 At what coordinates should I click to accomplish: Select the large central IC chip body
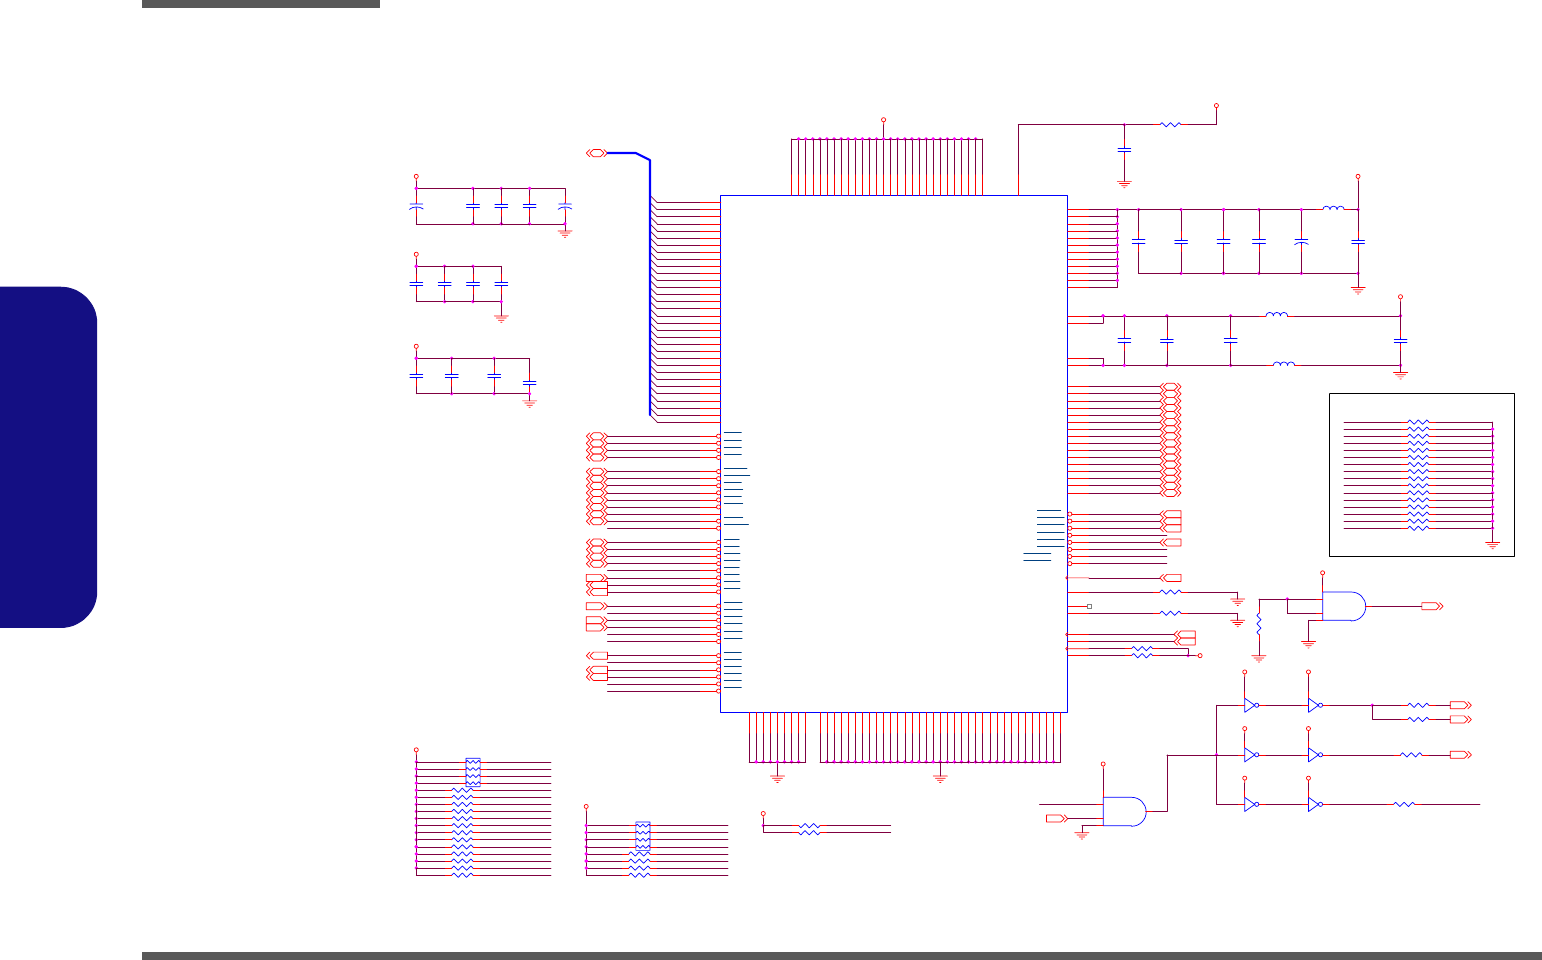coord(894,454)
